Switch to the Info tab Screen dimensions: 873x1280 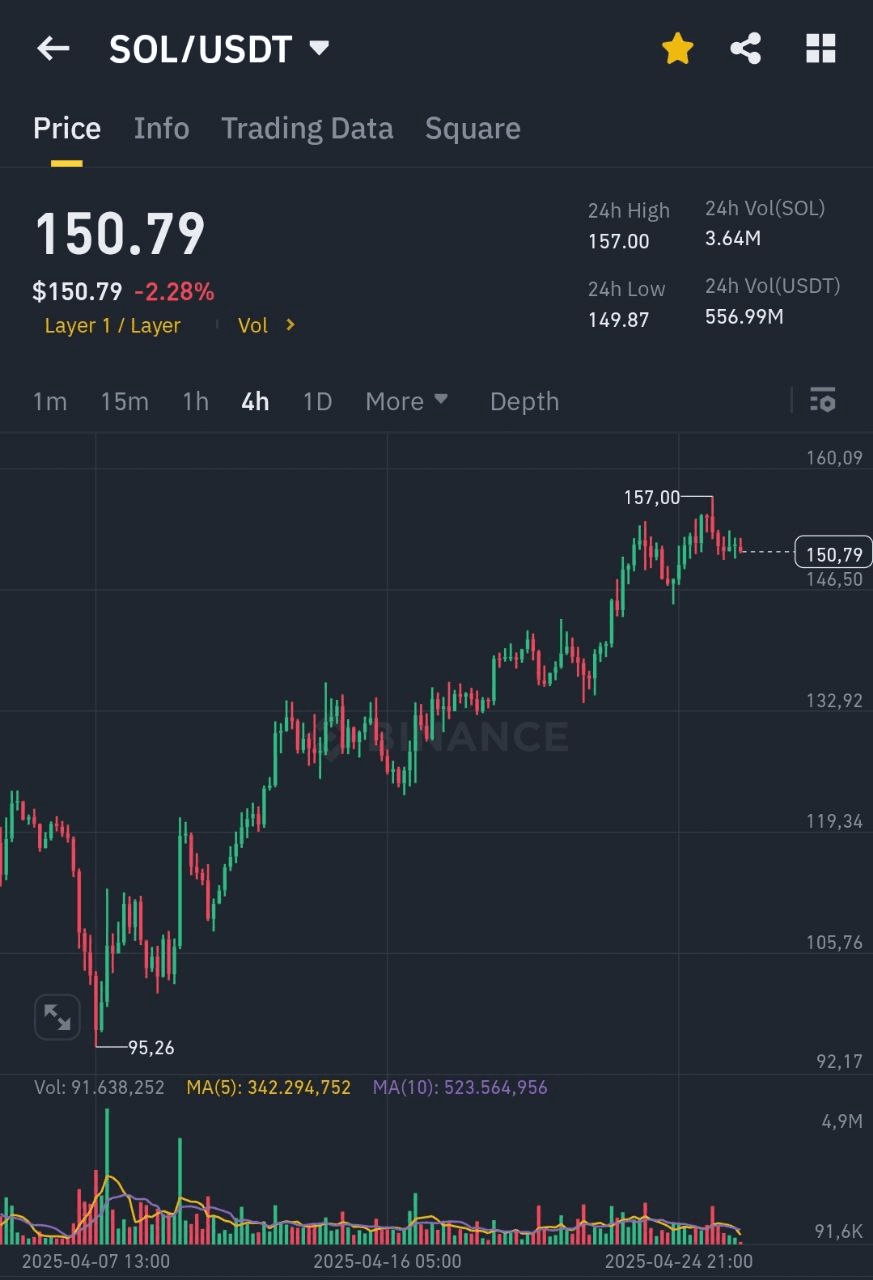pyautogui.click(x=161, y=128)
